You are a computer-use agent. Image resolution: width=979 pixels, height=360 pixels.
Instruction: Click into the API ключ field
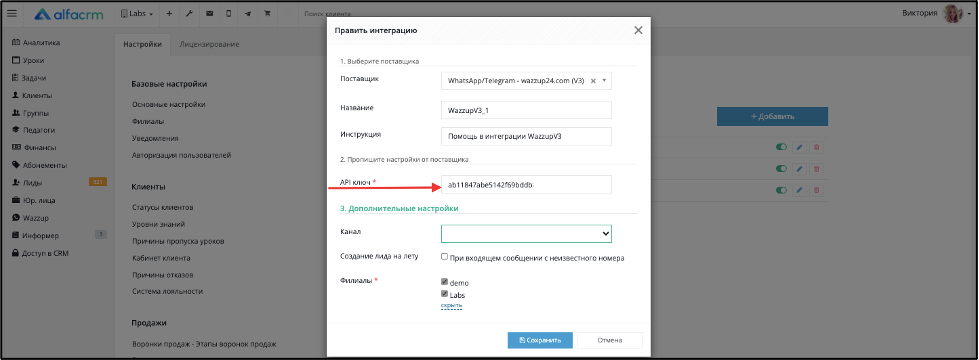pos(526,185)
